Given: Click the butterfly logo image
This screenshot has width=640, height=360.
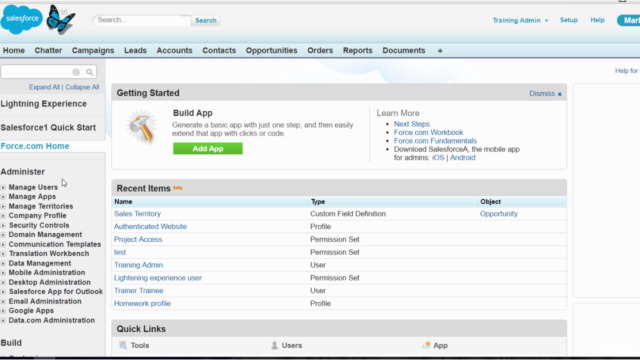Looking at the screenshot, I should point(60,19).
